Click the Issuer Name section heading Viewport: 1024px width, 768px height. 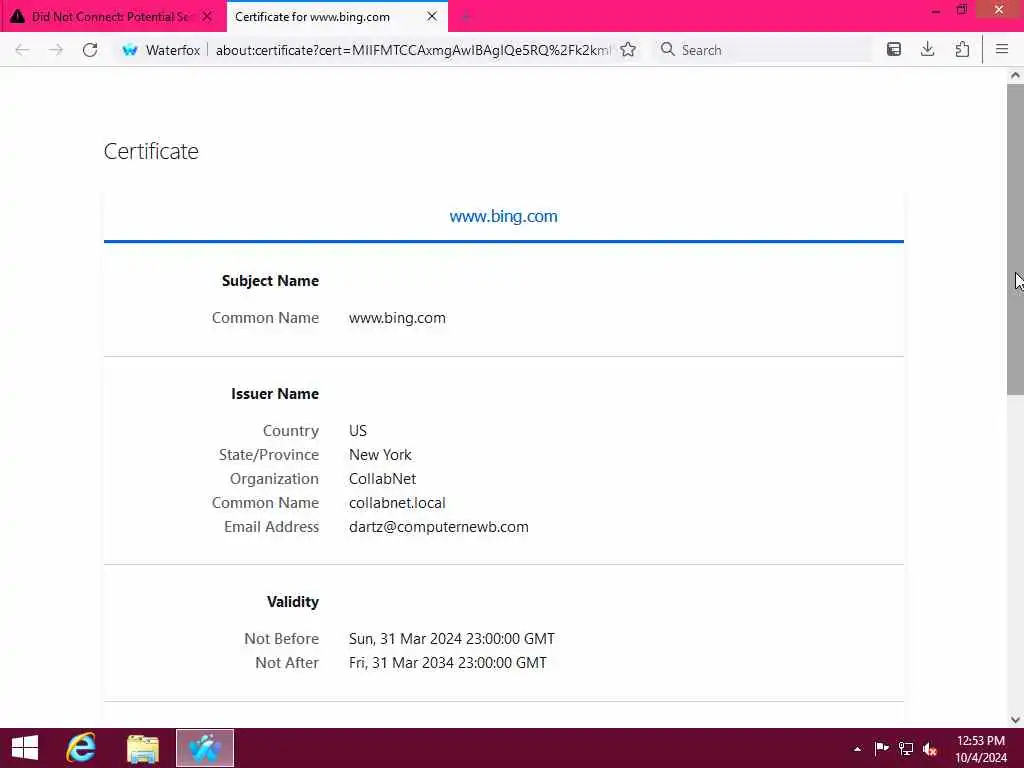275,394
